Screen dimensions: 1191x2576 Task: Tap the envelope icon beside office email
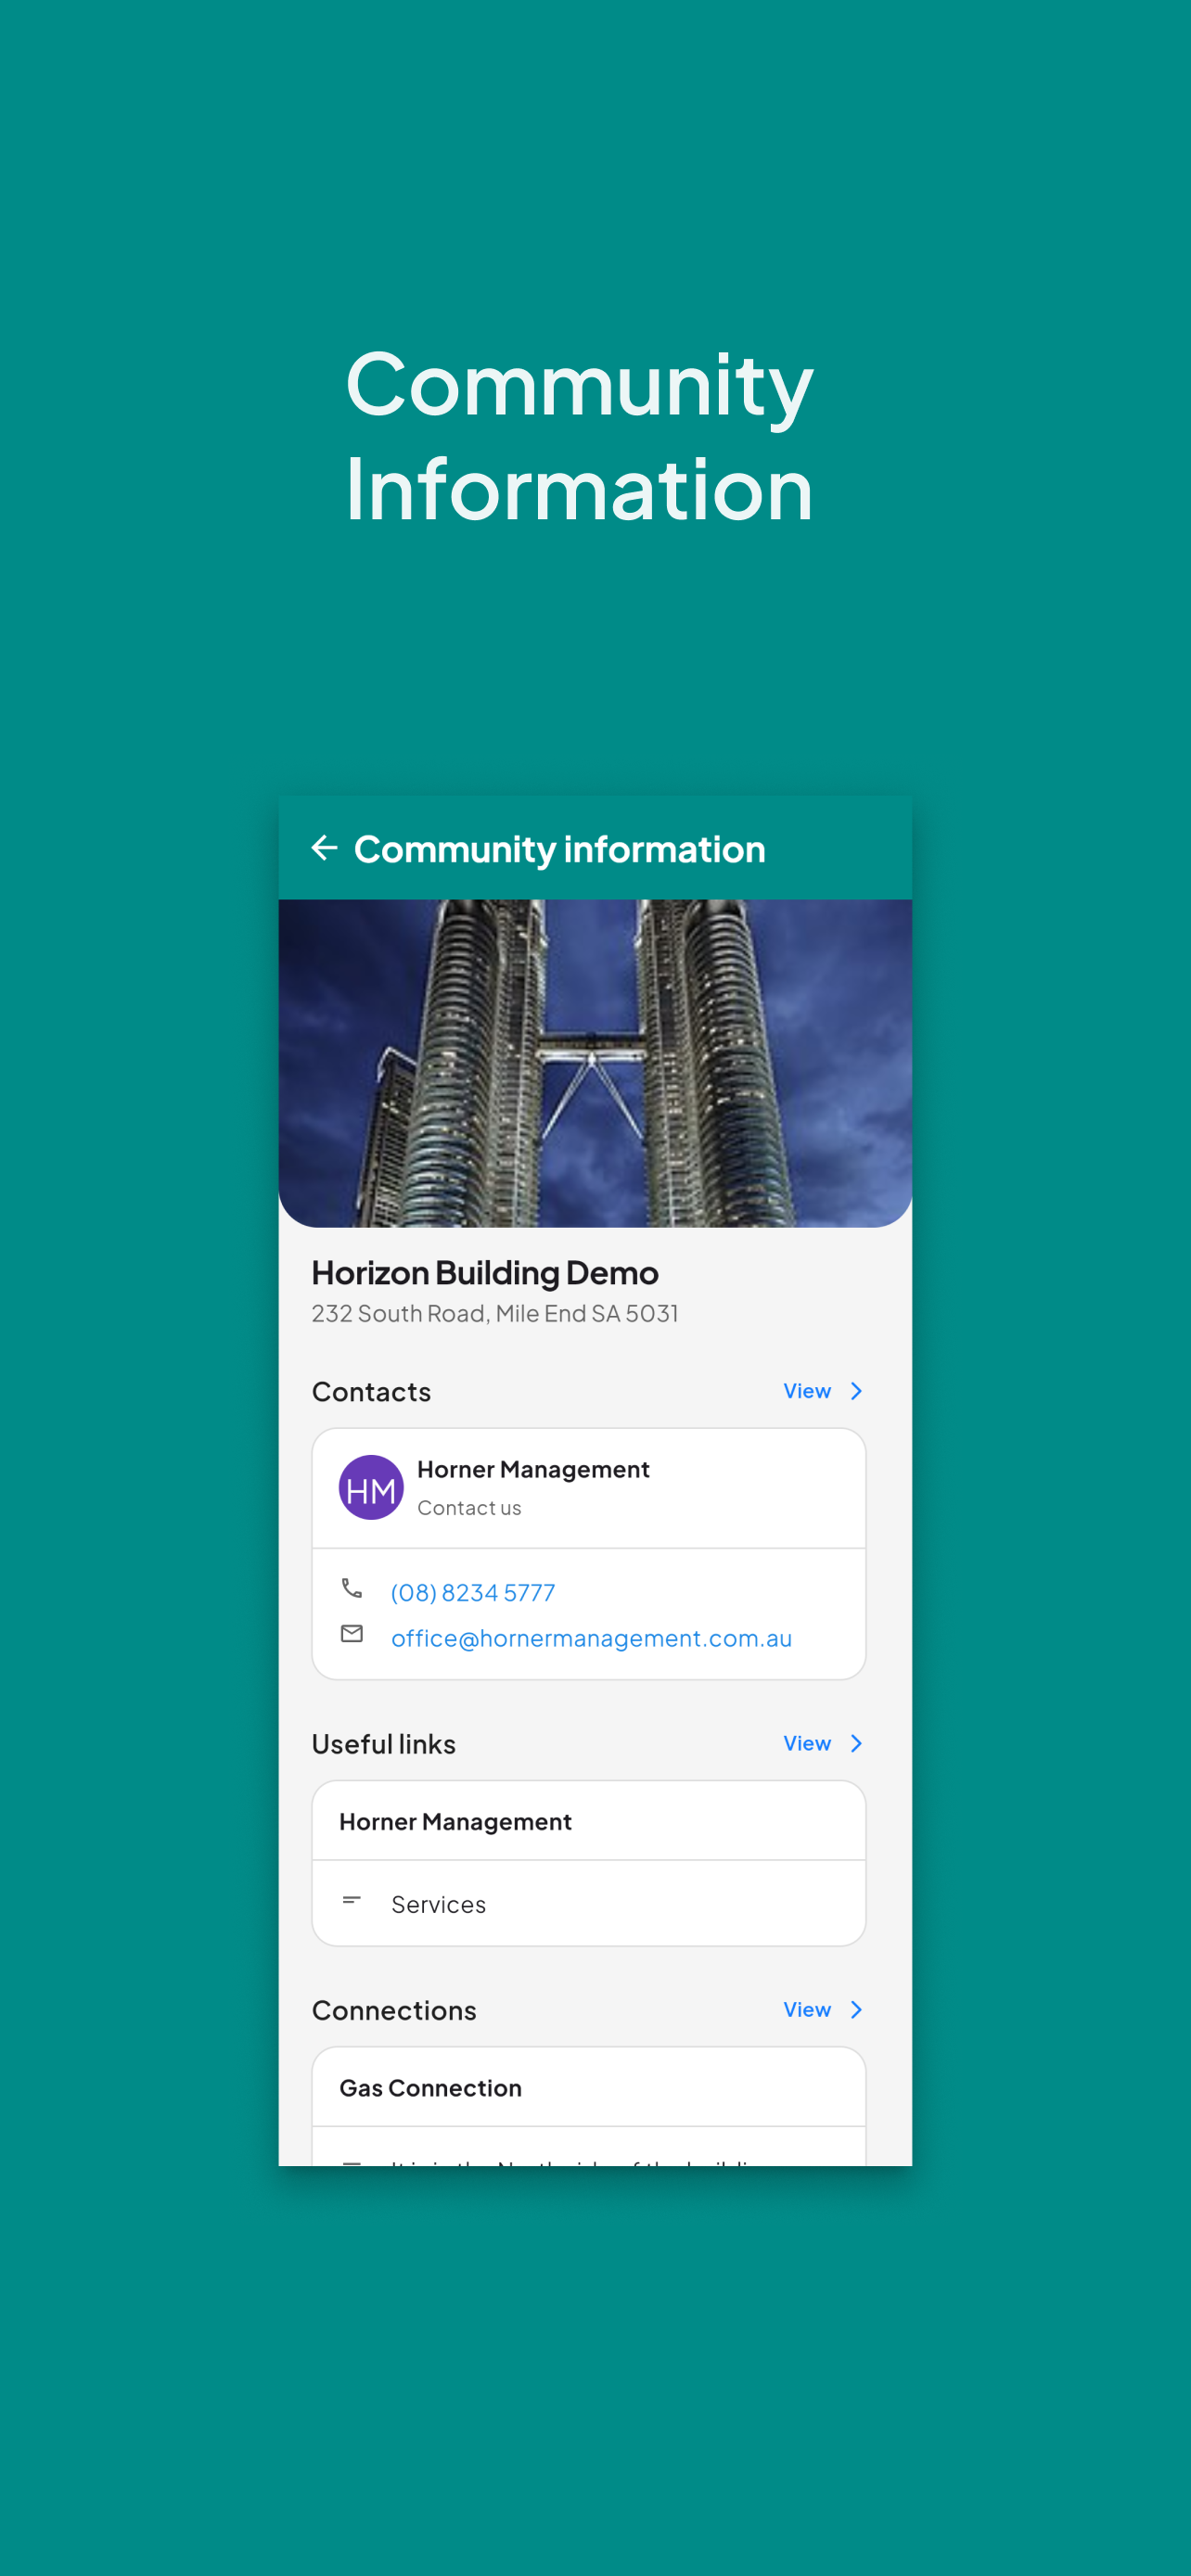pyautogui.click(x=352, y=1634)
